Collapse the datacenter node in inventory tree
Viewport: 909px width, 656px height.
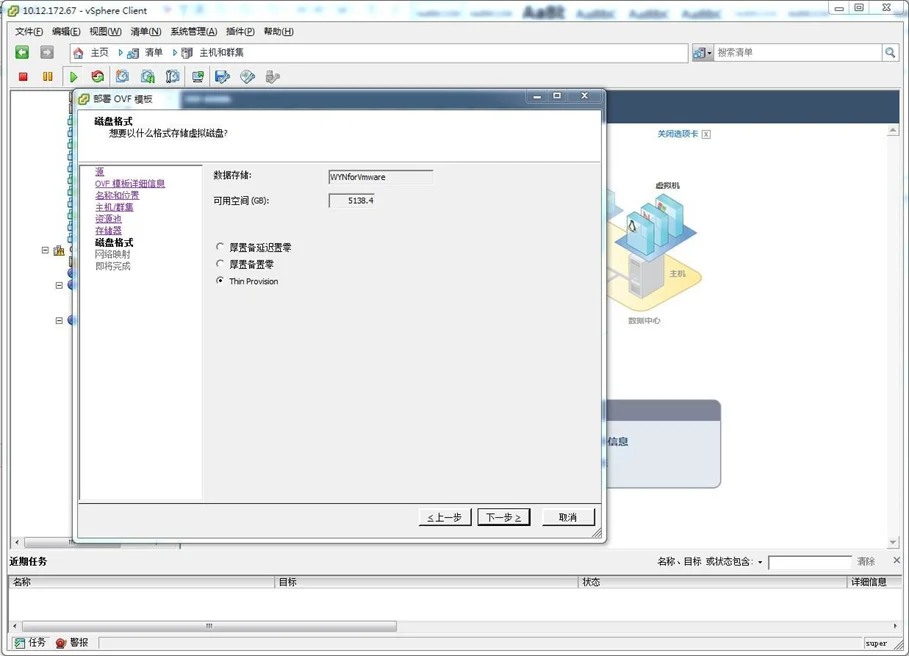coord(45,250)
